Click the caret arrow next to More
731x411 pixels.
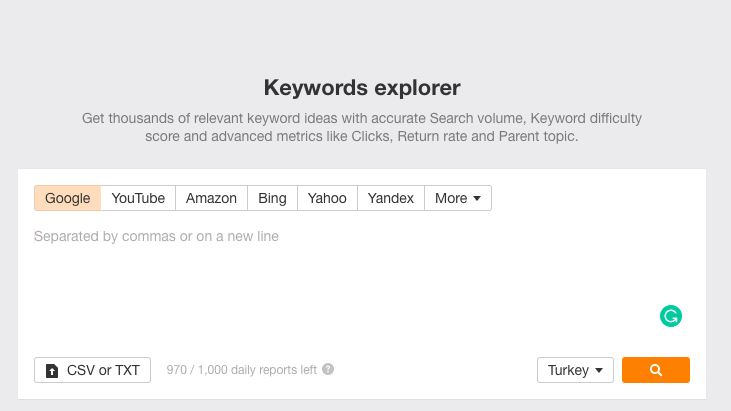click(x=477, y=199)
